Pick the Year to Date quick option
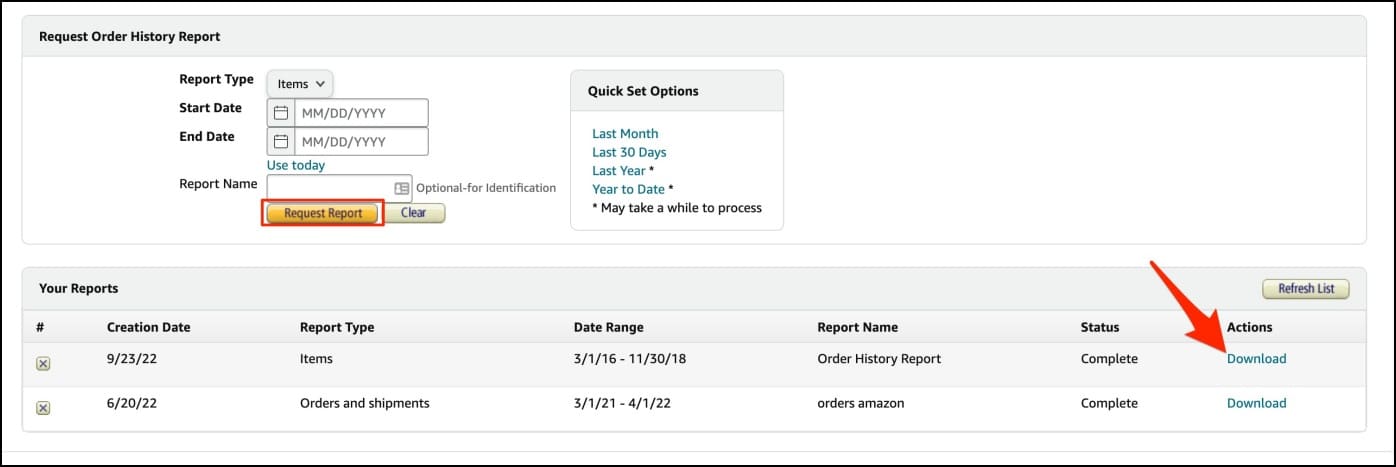 pos(628,189)
